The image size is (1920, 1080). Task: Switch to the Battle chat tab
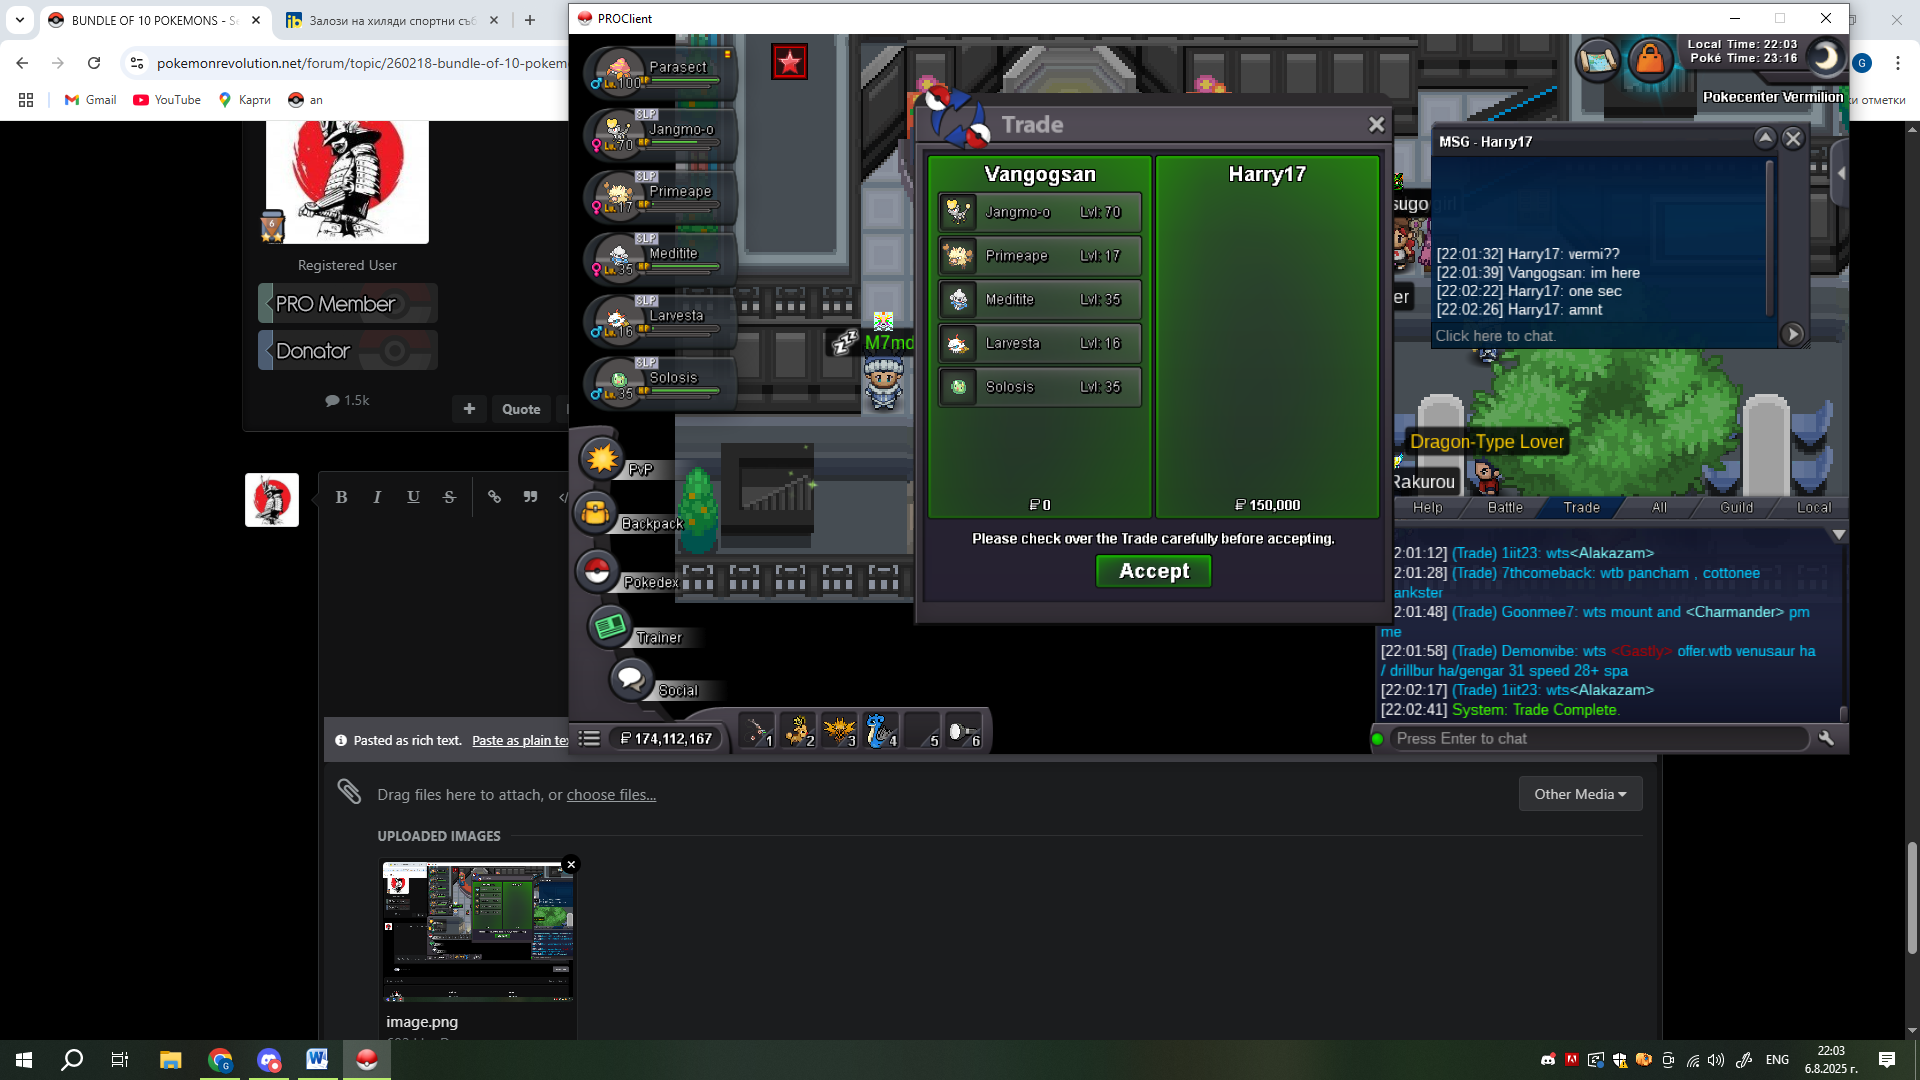[x=1504, y=508]
